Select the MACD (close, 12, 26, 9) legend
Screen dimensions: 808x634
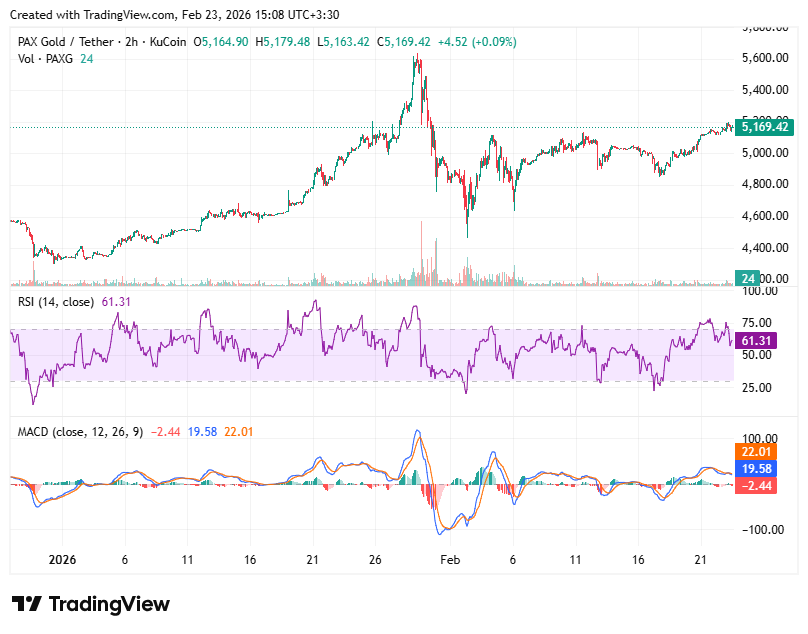80,431
